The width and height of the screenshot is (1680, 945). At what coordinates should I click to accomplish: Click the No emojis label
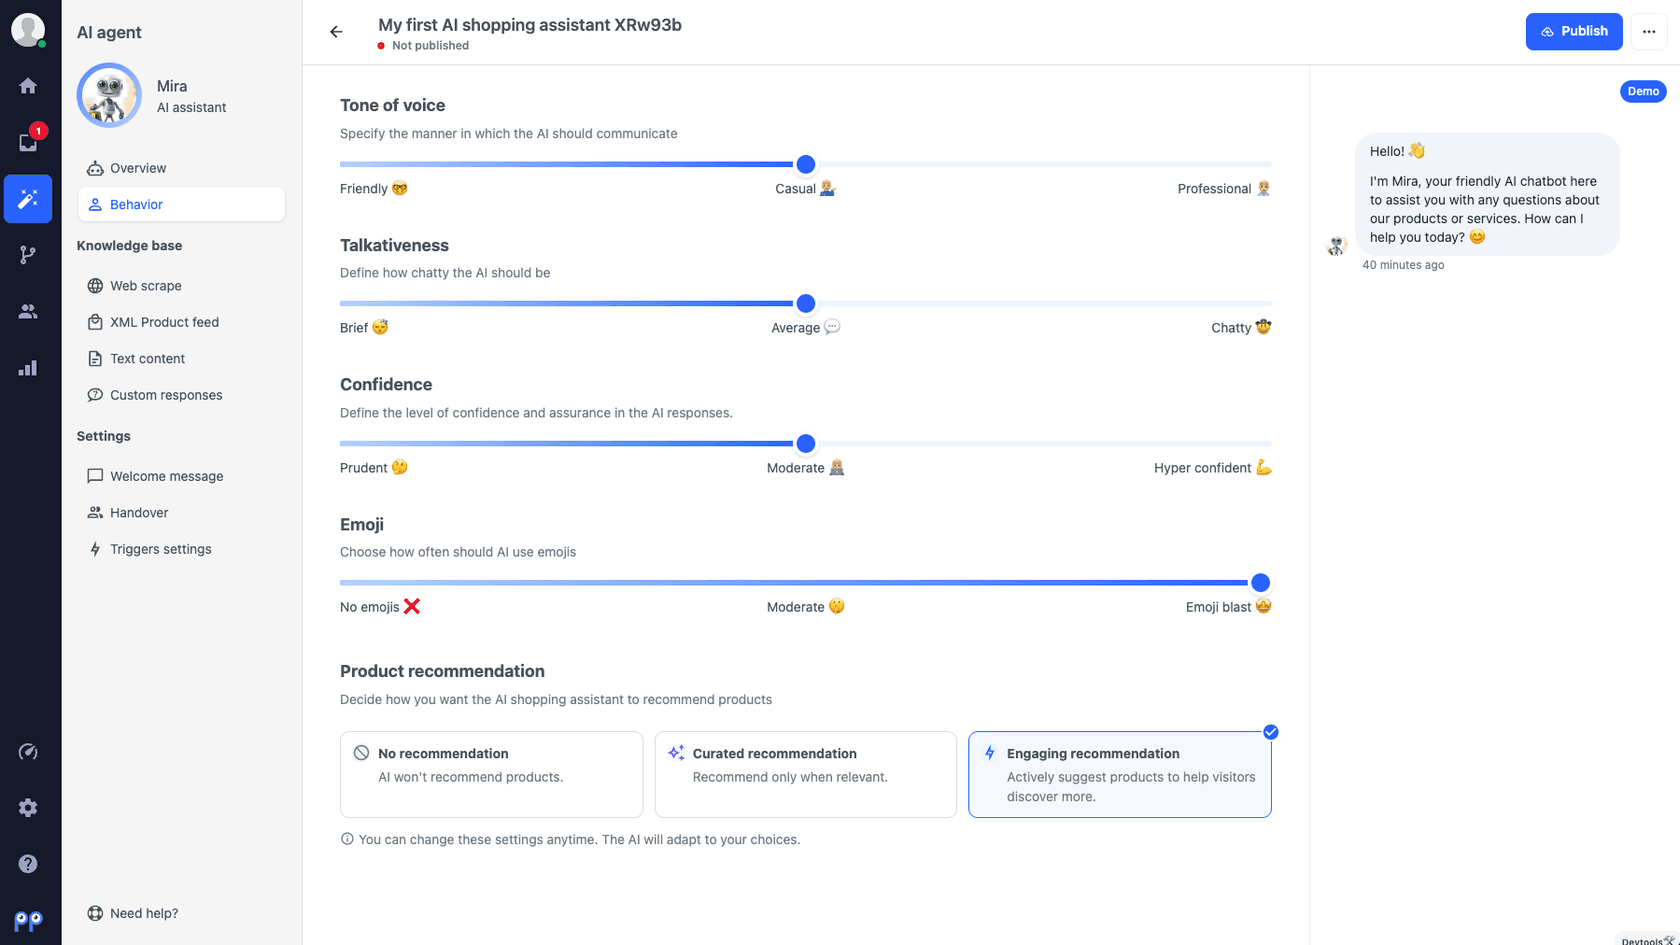(380, 607)
